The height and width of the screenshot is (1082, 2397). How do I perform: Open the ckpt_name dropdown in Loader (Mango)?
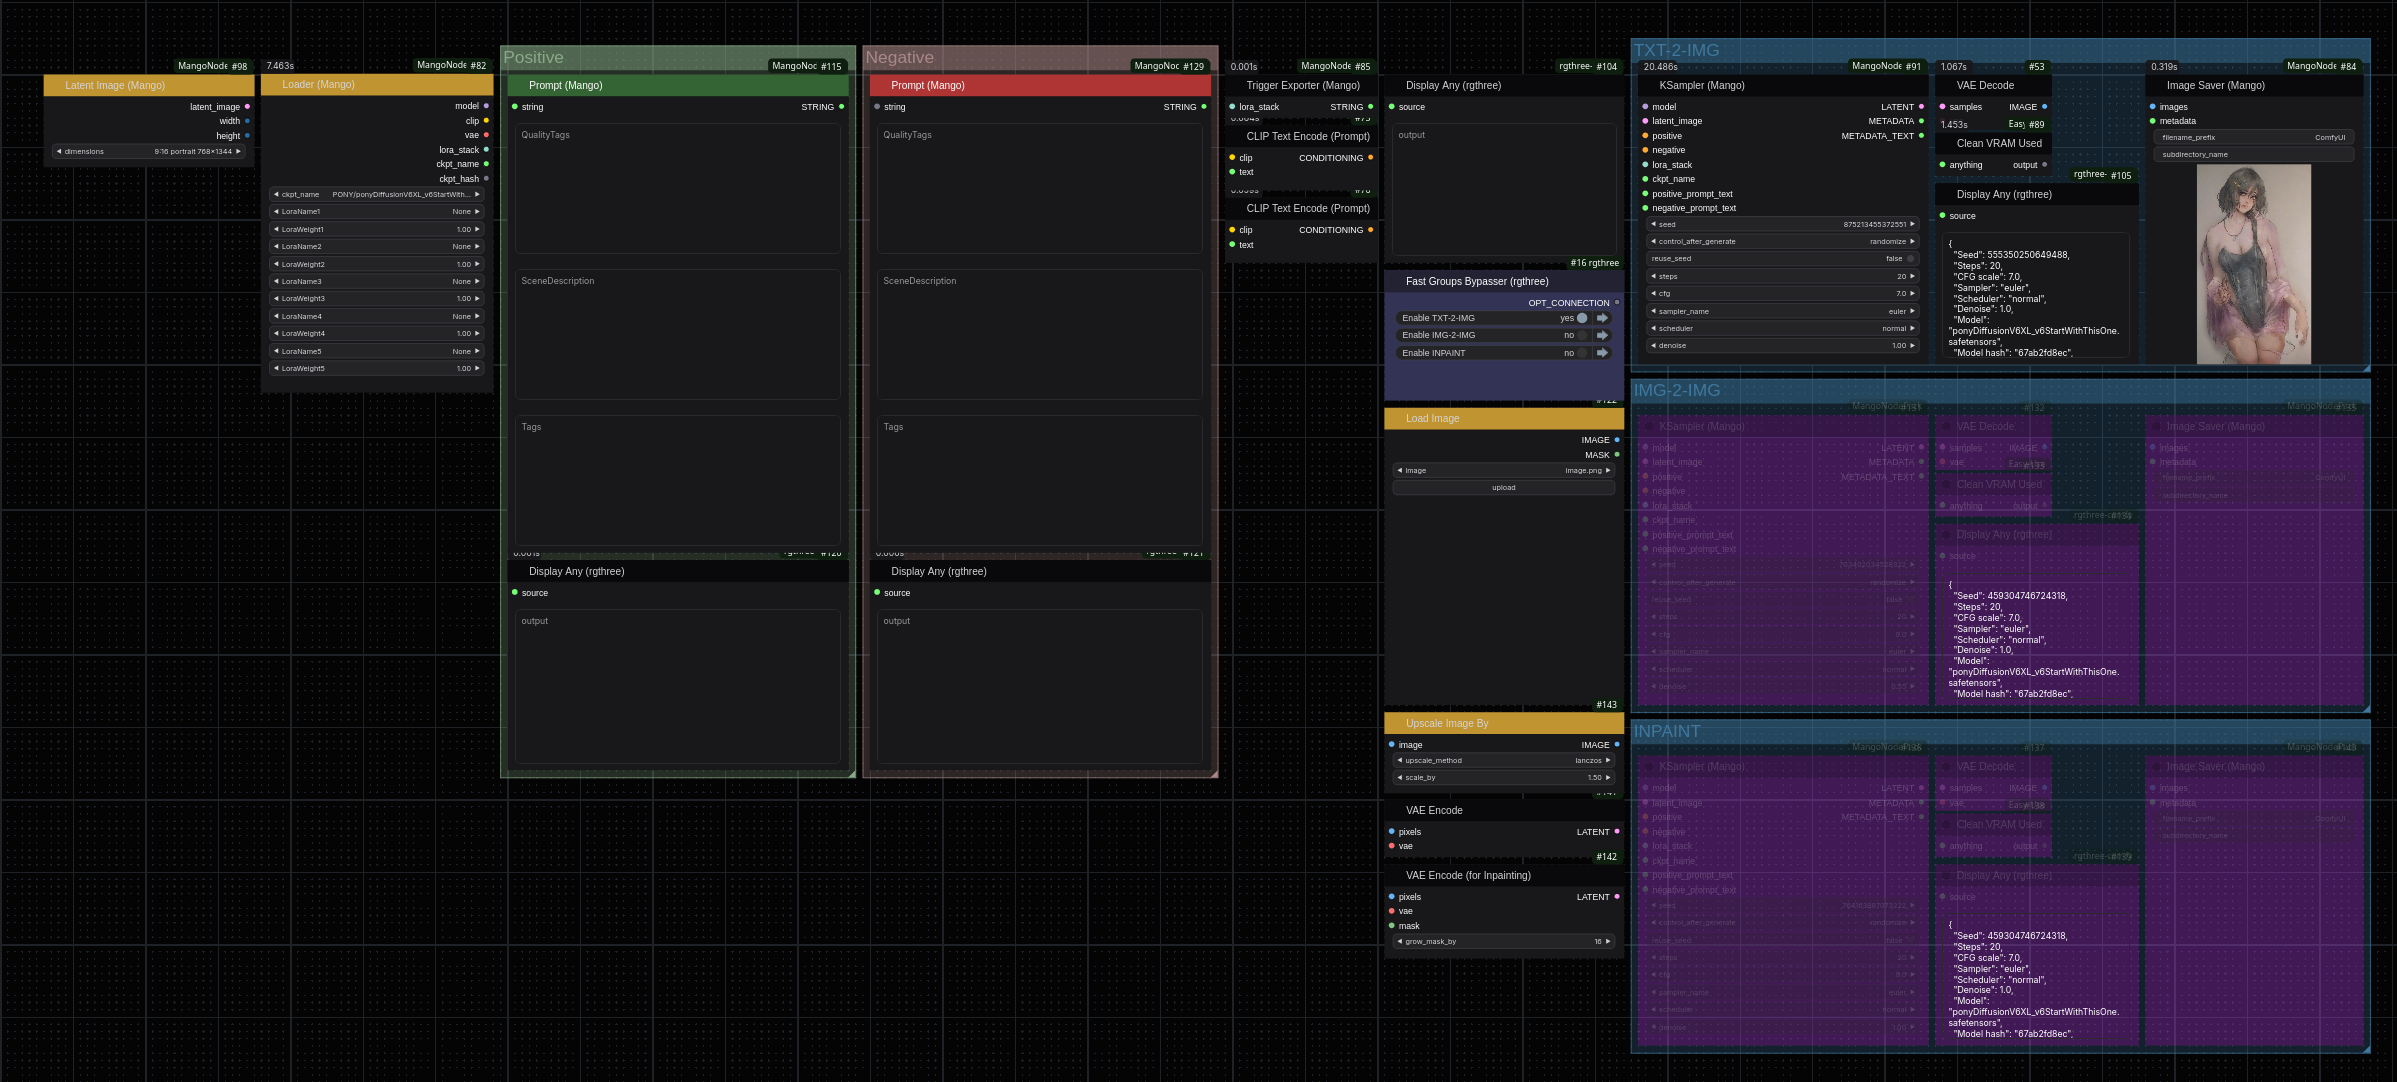[x=377, y=194]
